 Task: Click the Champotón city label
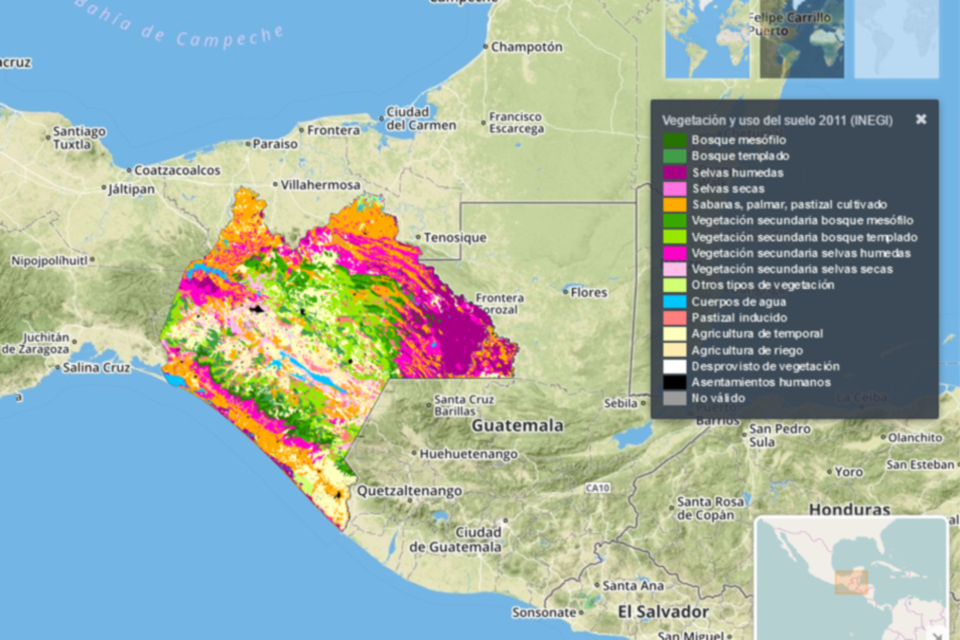527,47
